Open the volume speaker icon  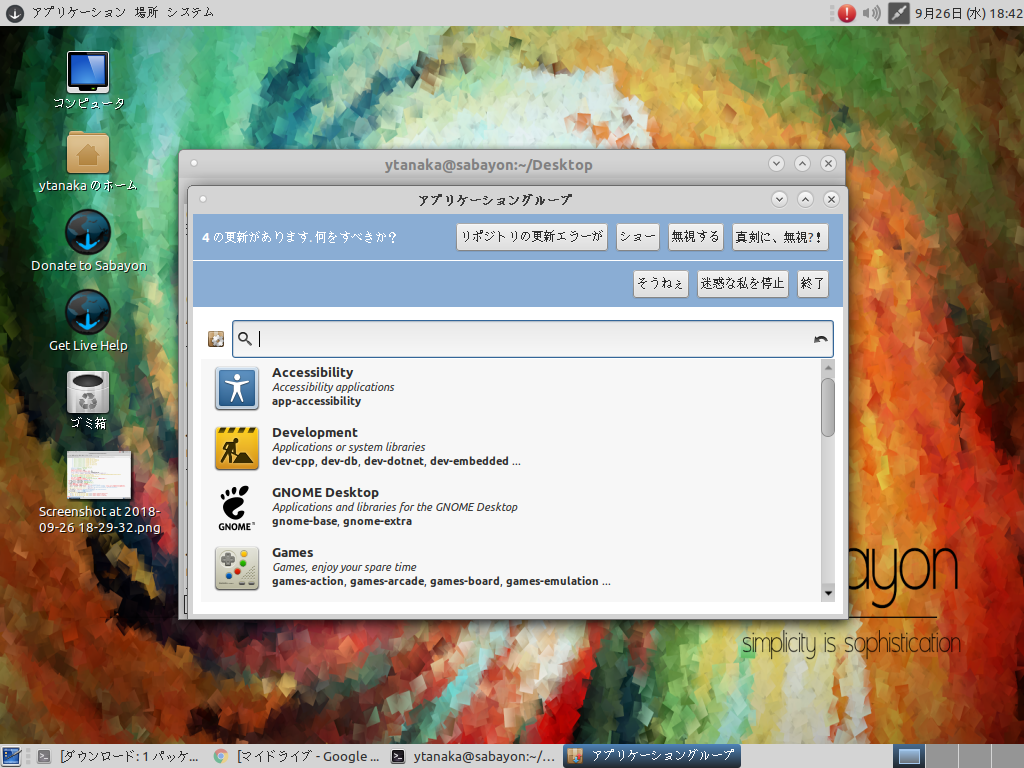[x=871, y=13]
